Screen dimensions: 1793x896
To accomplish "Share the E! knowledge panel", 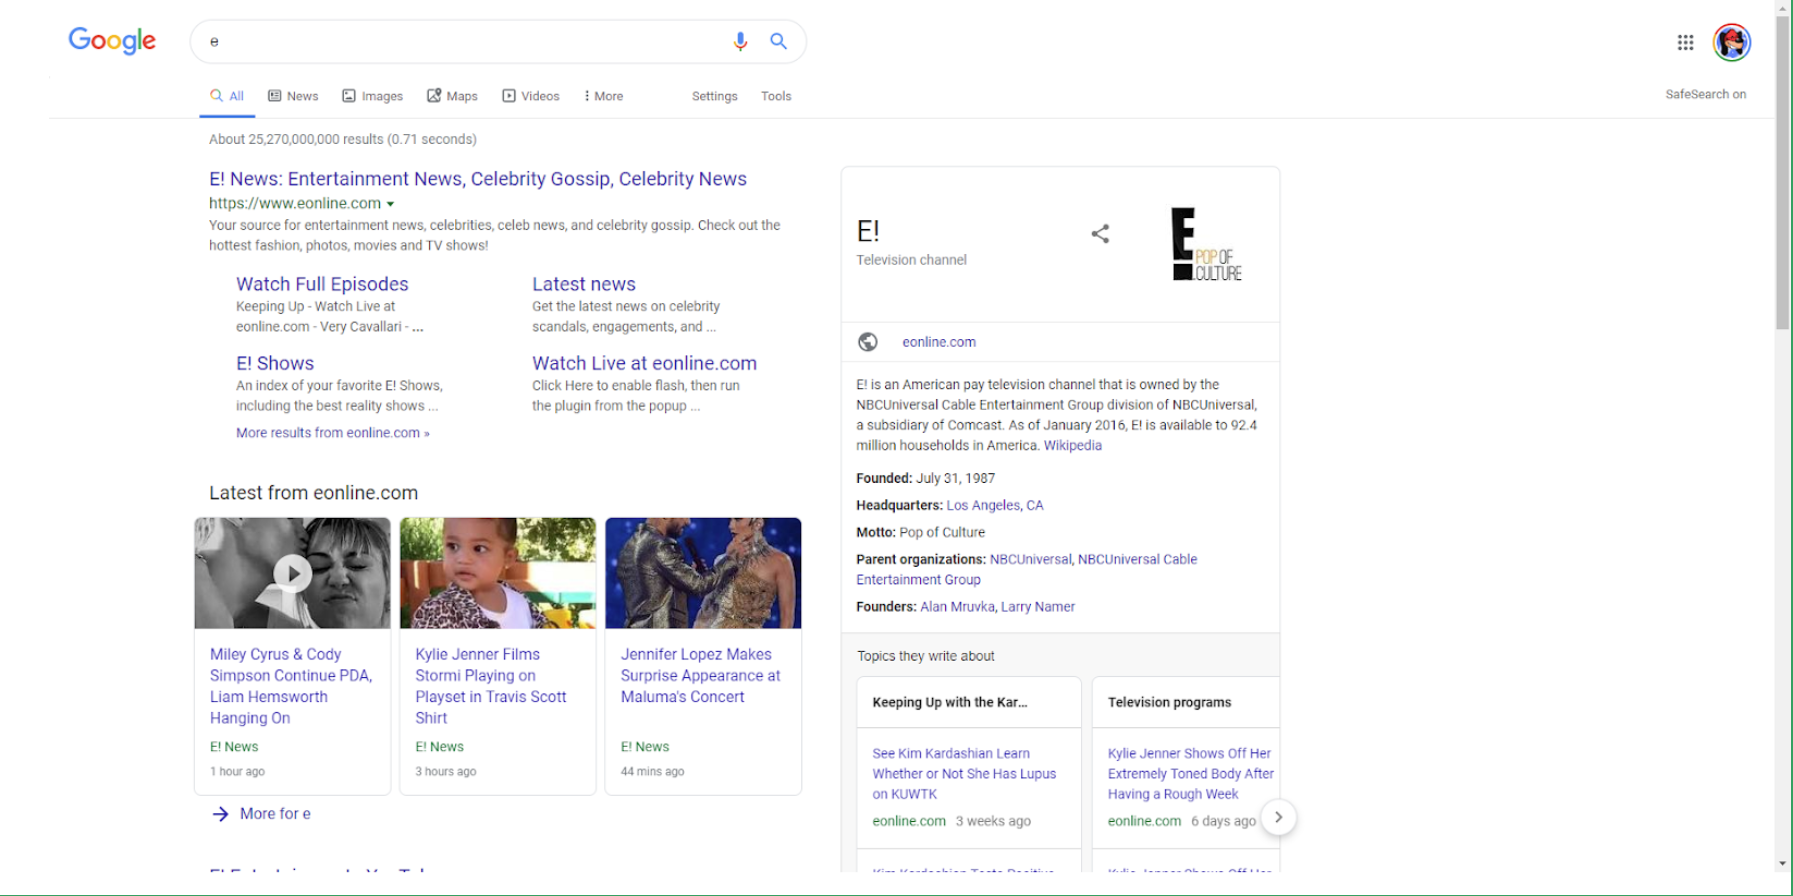I will tap(1100, 234).
